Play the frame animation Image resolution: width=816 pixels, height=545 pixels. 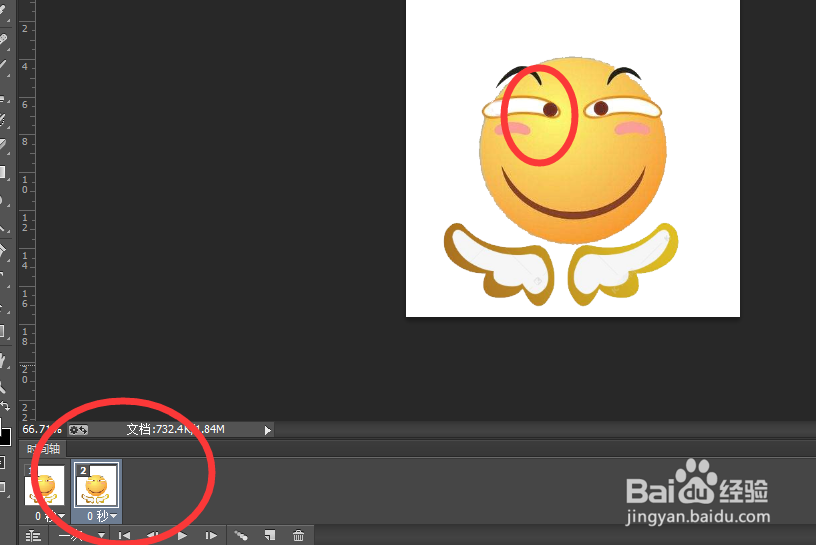(182, 535)
